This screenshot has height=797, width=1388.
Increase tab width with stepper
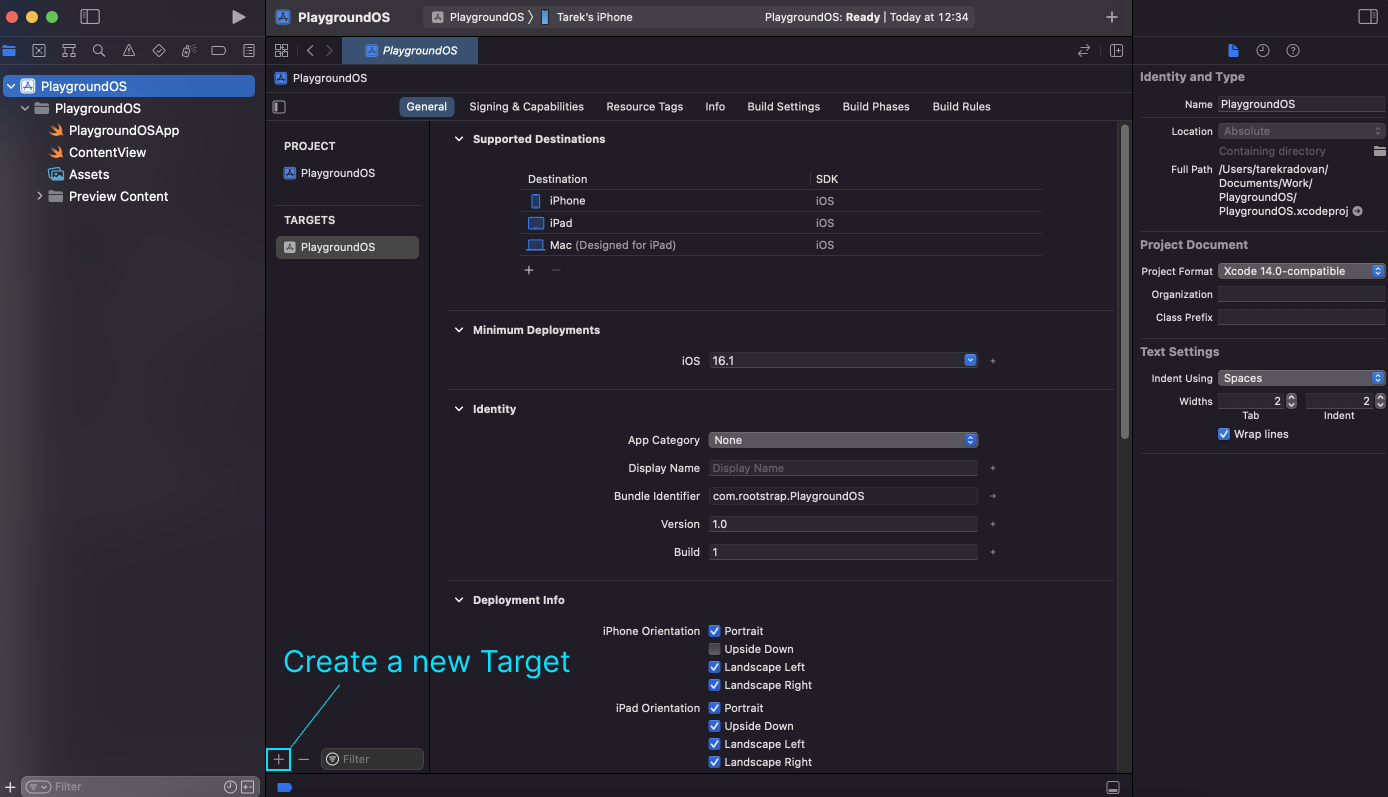point(1291,397)
